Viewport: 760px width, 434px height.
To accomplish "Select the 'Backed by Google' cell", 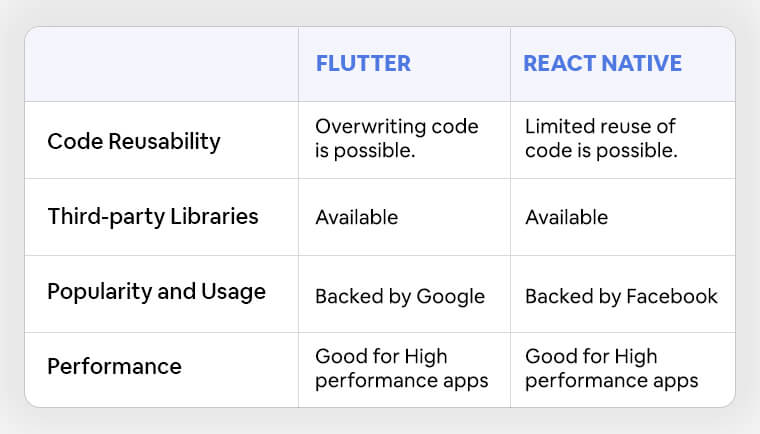I will tap(400, 296).
